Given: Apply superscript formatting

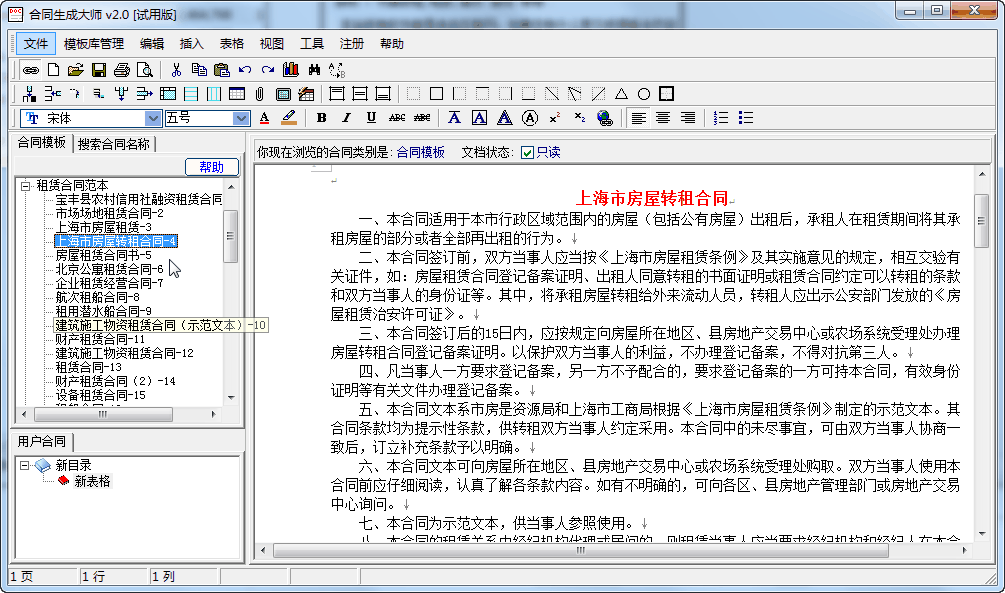Looking at the screenshot, I should pyautogui.click(x=554, y=118).
